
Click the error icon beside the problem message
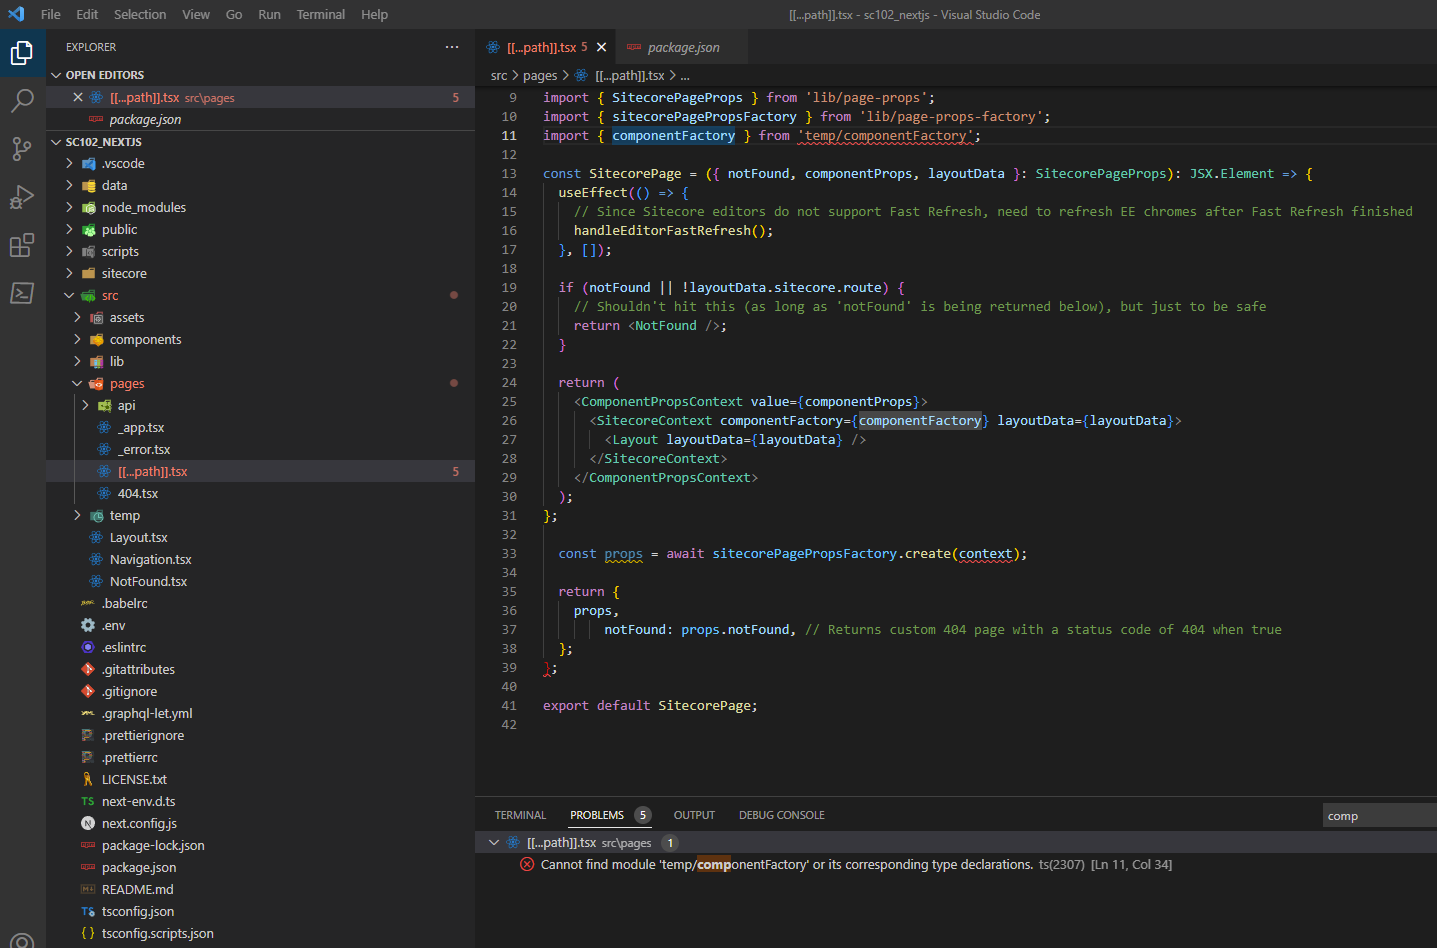pyautogui.click(x=527, y=864)
